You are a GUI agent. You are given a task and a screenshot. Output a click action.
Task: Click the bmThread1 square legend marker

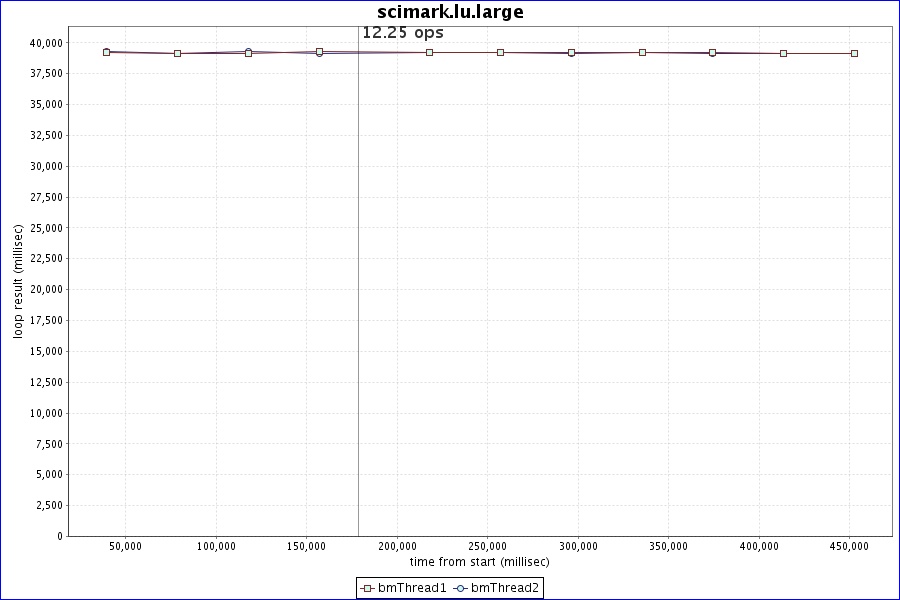[368, 588]
